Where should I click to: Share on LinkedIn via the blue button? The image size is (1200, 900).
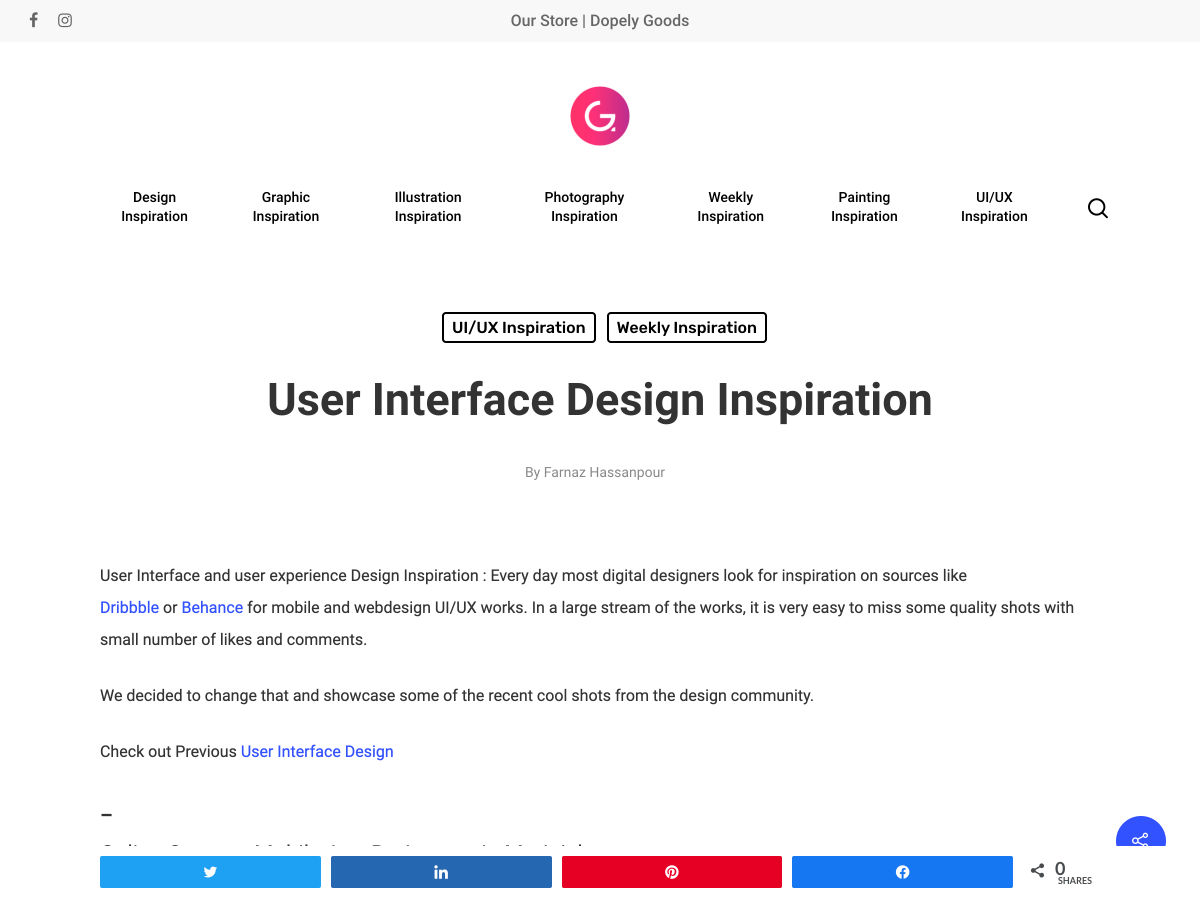point(441,872)
